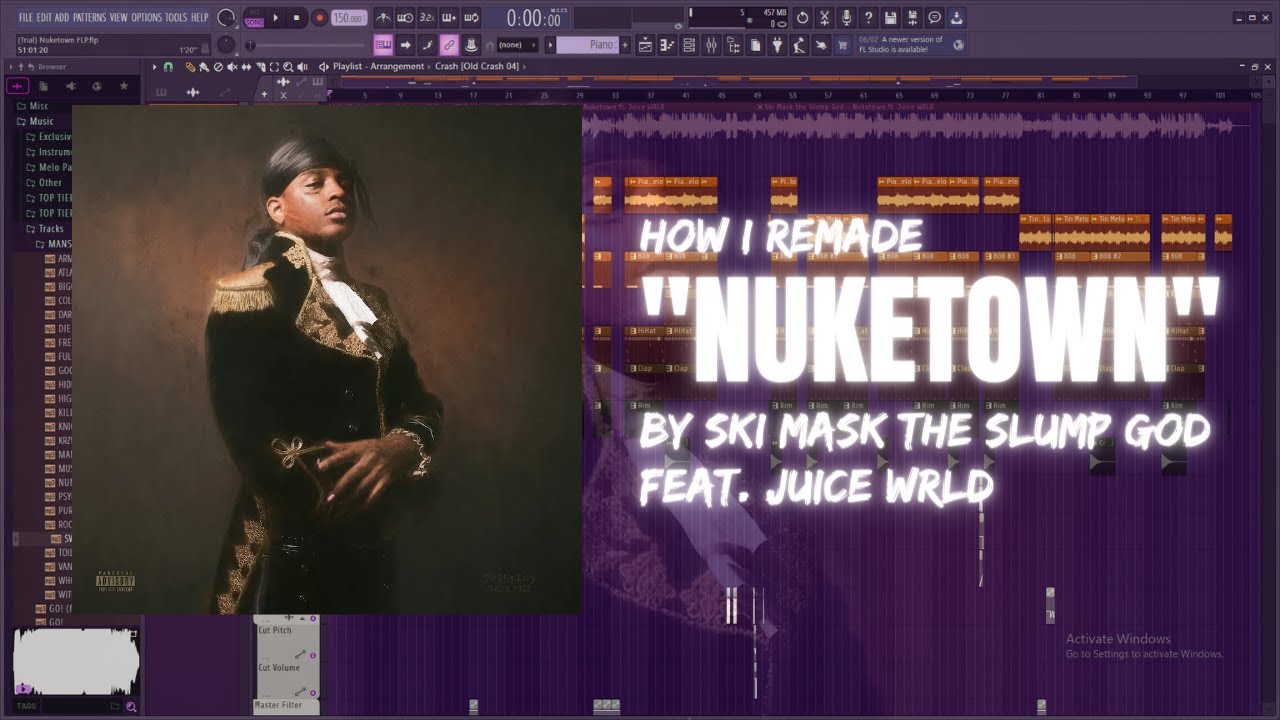Start playback with the Play button
Viewport: 1280px width, 720px height.
pyautogui.click(x=275, y=18)
